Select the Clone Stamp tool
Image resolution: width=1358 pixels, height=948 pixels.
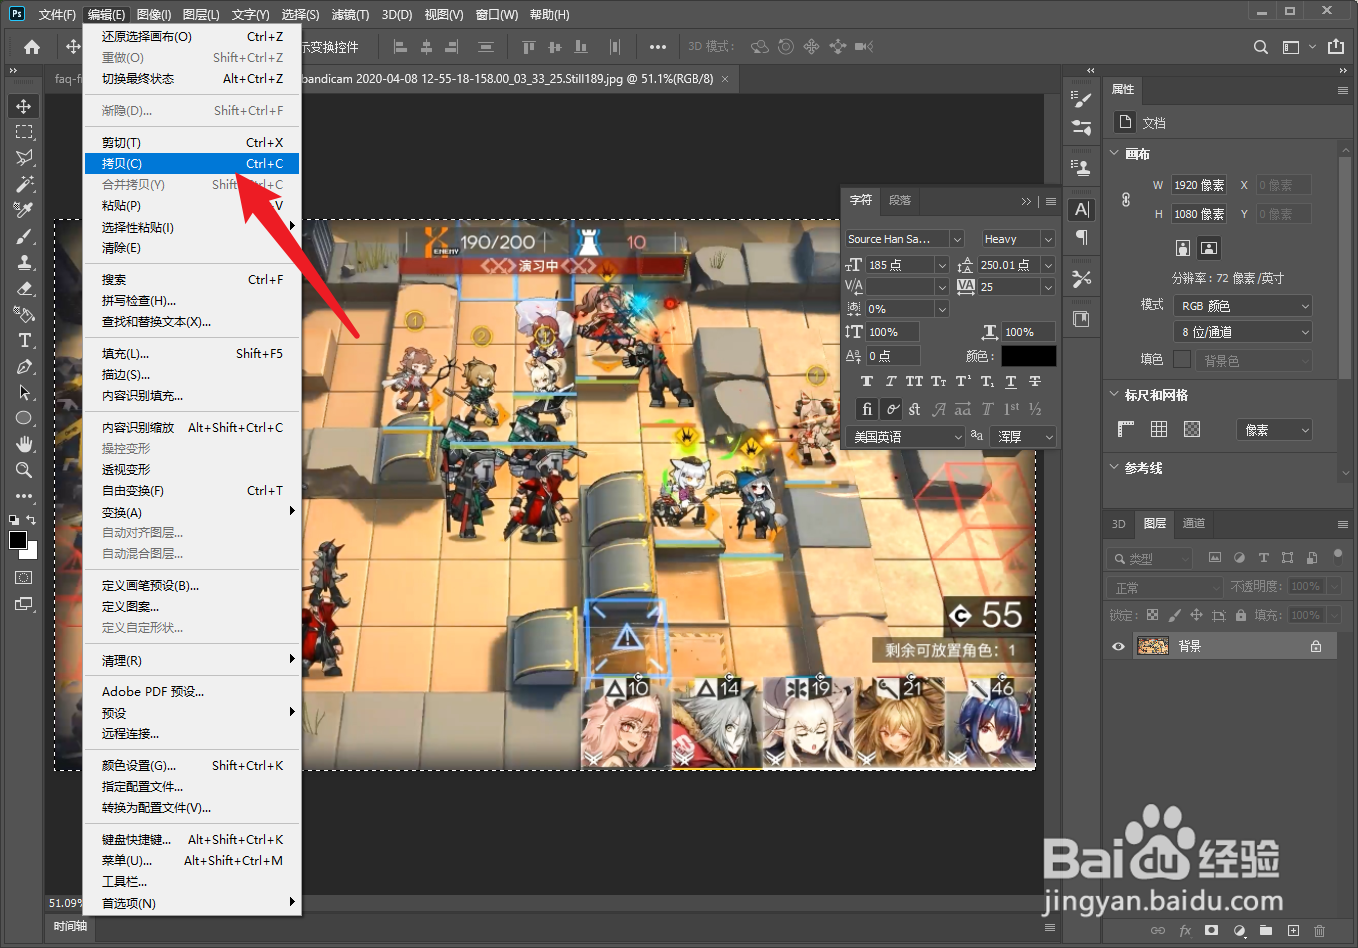(24, 262)
